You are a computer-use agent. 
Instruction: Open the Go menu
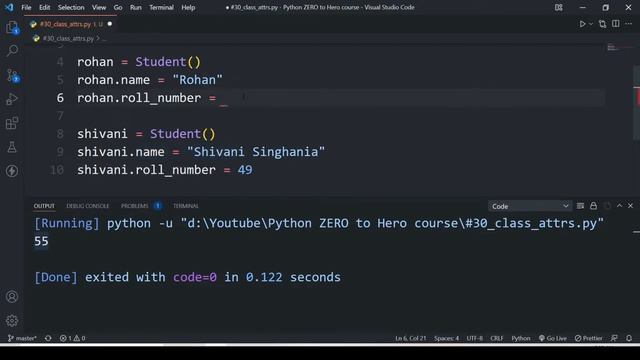click(118, 7)
